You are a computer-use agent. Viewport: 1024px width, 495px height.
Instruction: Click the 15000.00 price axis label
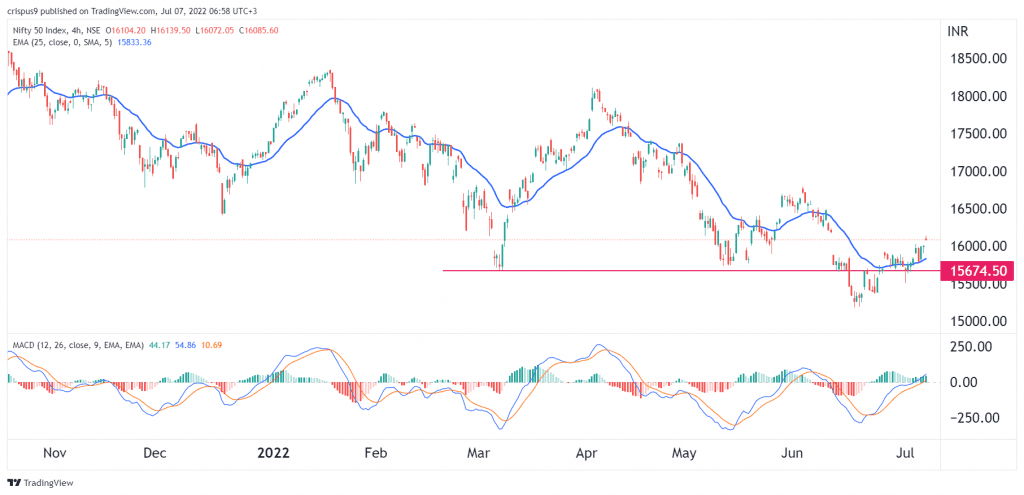[978, 321]
